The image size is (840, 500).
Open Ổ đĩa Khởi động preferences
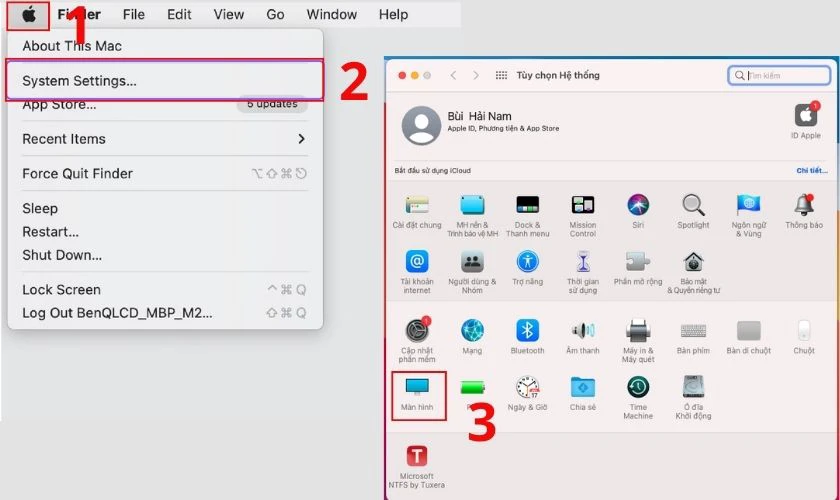click(x=693, y=387)
